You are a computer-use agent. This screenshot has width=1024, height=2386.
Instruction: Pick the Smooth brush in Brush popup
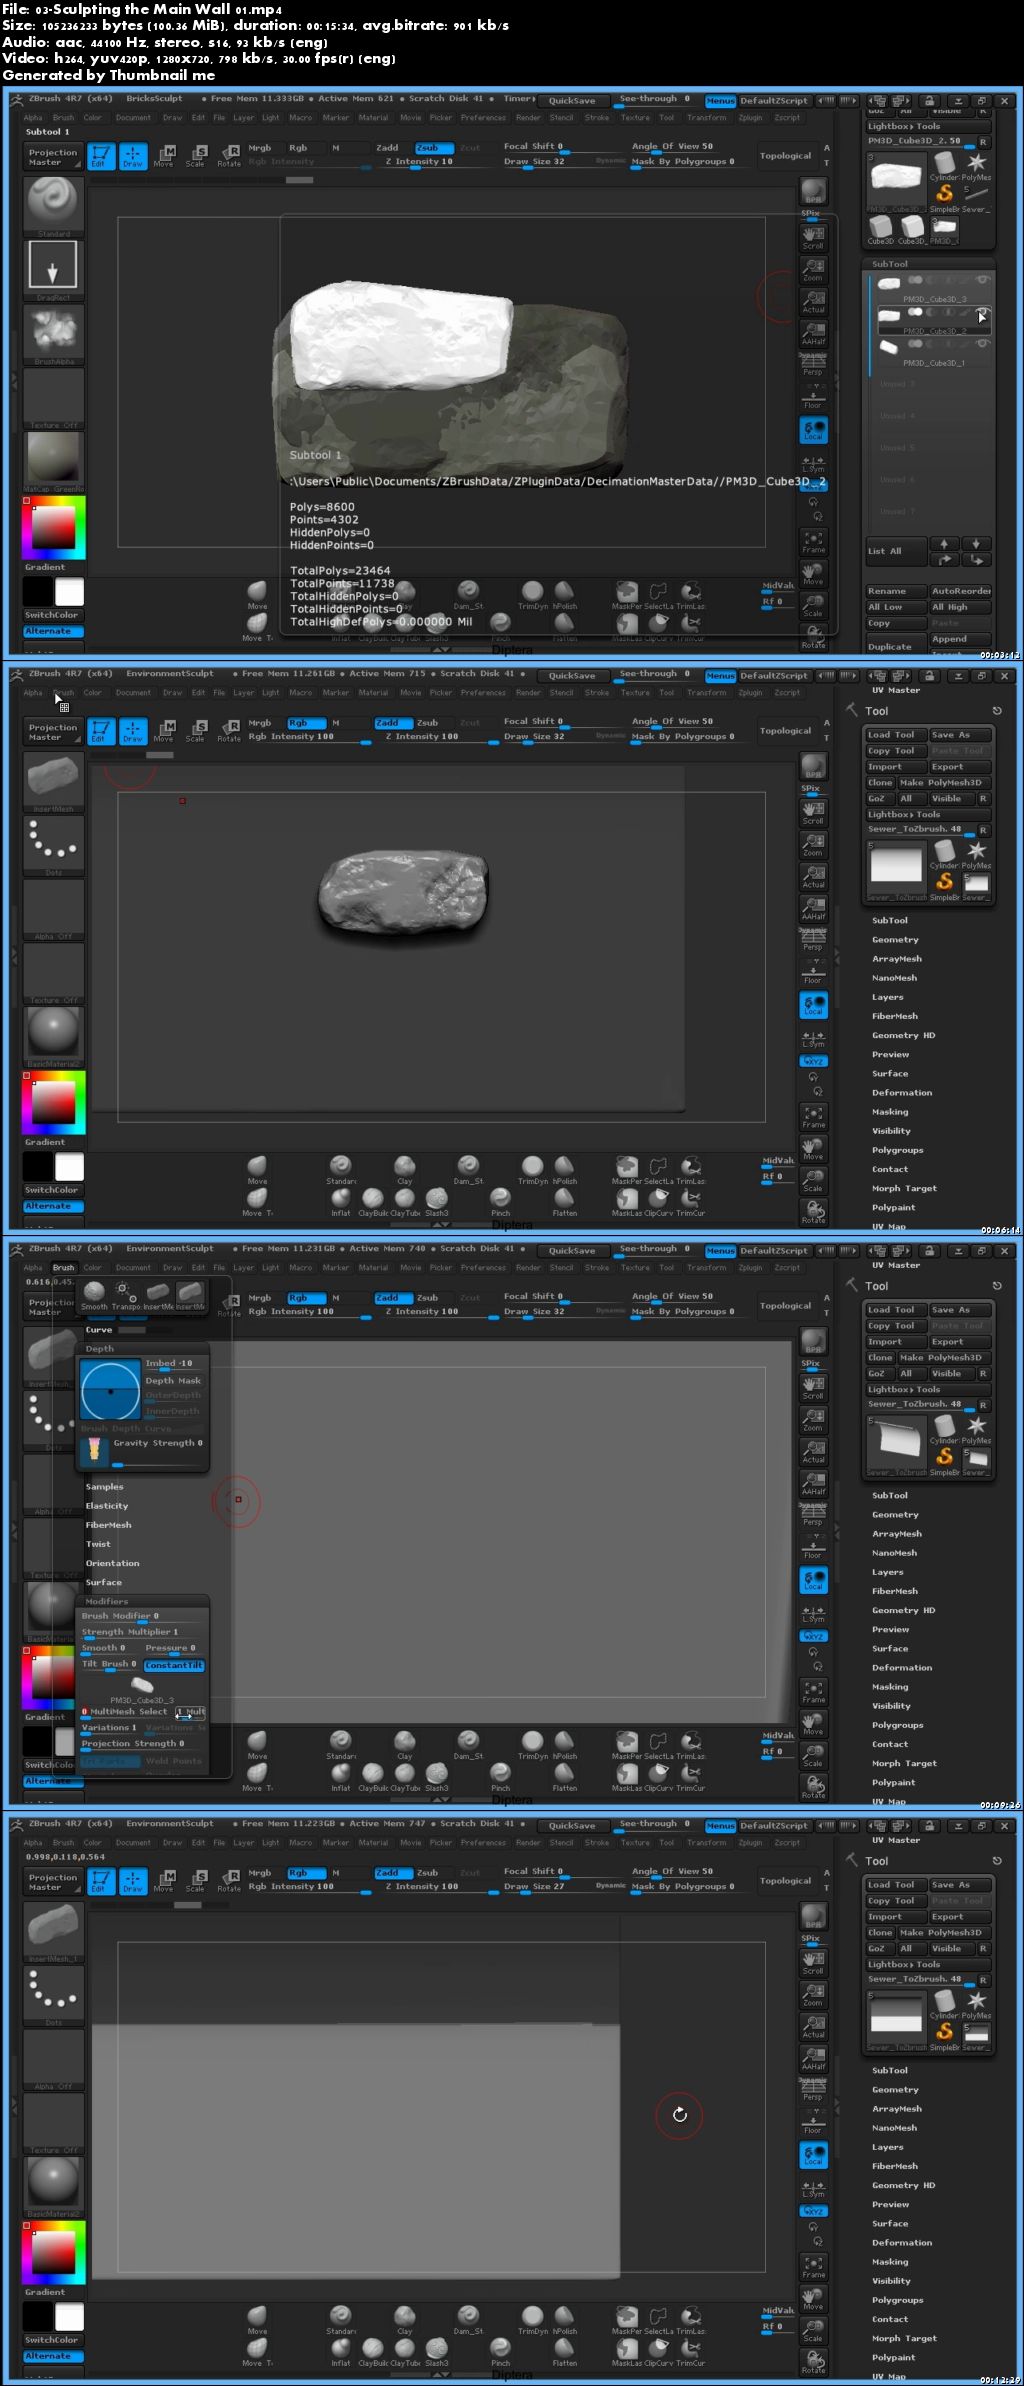click(94, 1292)
